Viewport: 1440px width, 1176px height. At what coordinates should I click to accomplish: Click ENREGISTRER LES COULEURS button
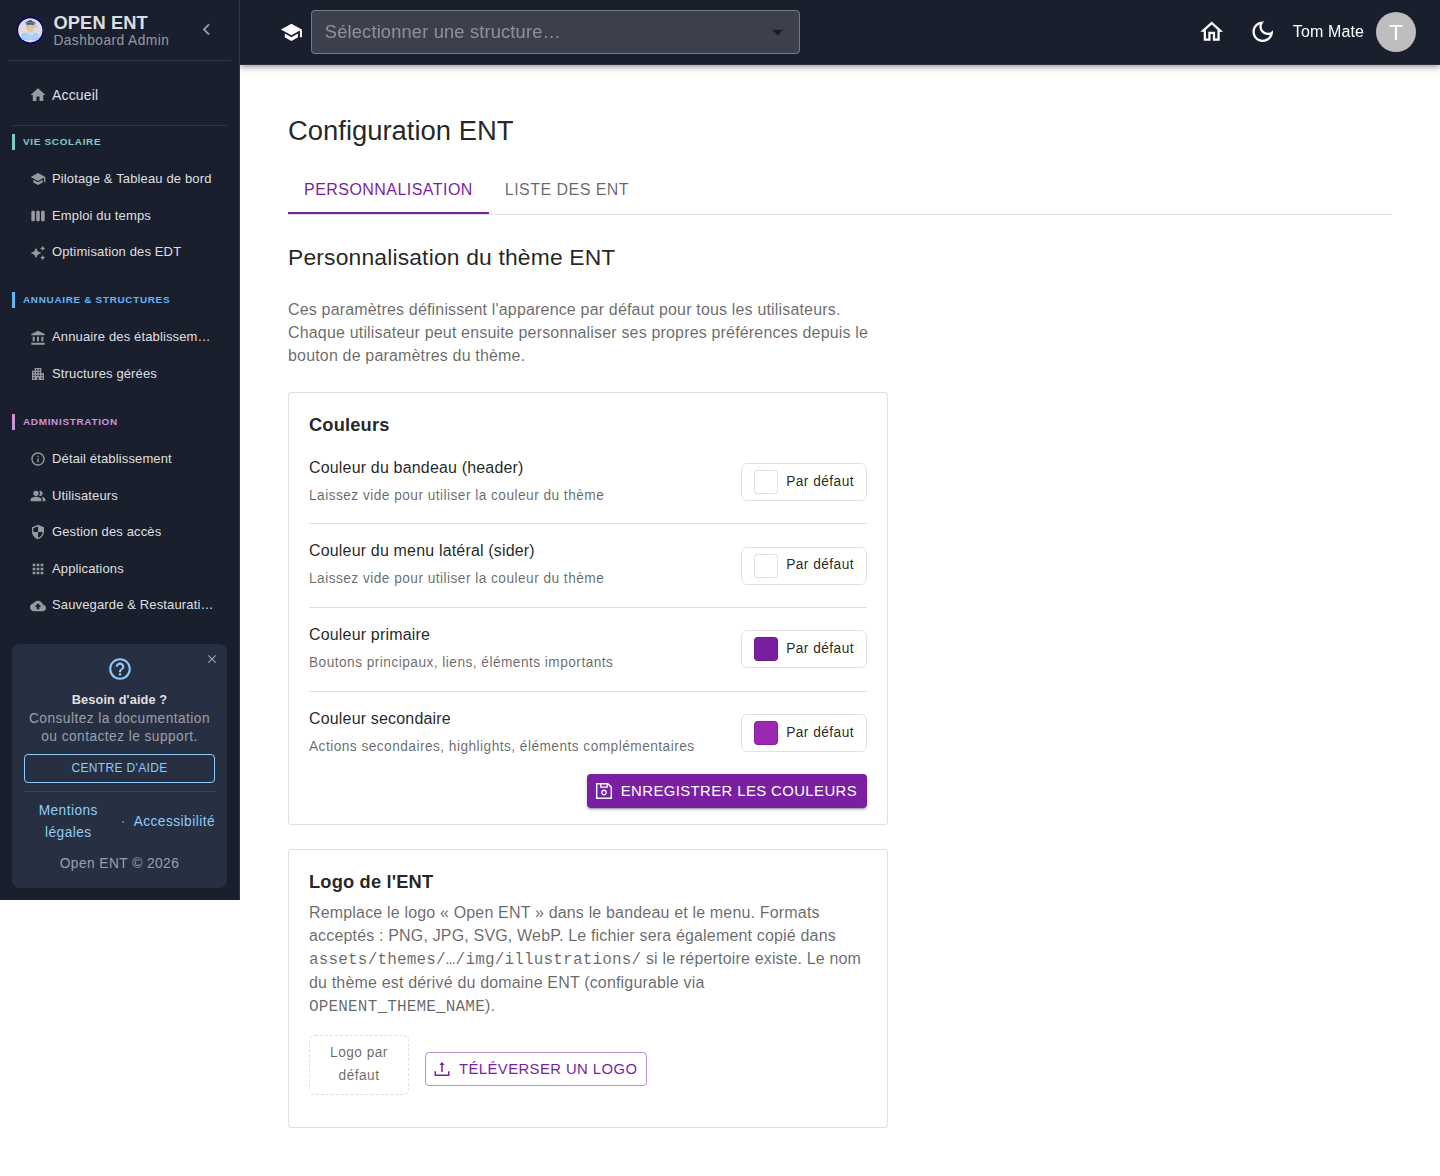[x=727, y=791]
